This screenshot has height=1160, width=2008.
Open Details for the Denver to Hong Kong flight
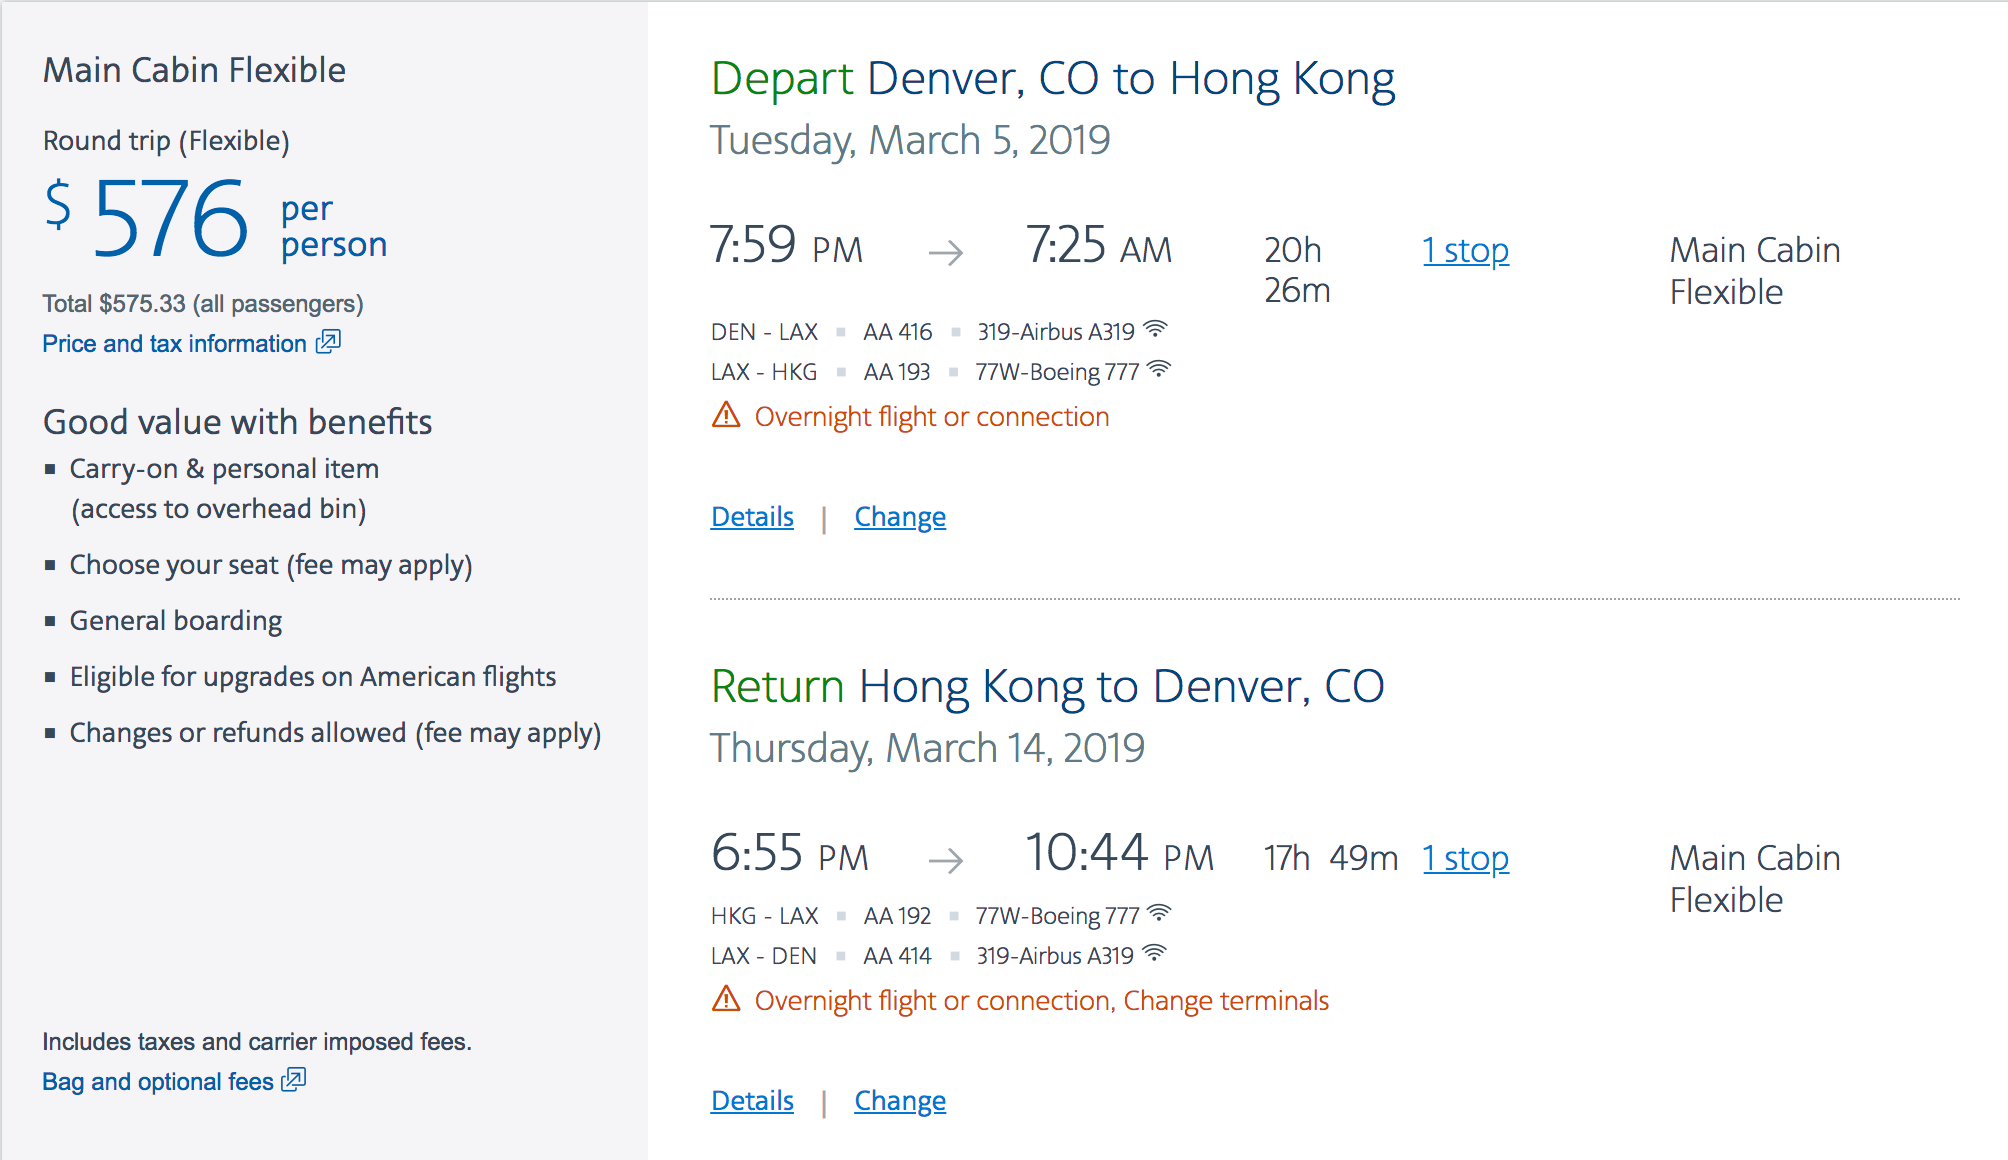pyautogui.click(x=752, y=517)
